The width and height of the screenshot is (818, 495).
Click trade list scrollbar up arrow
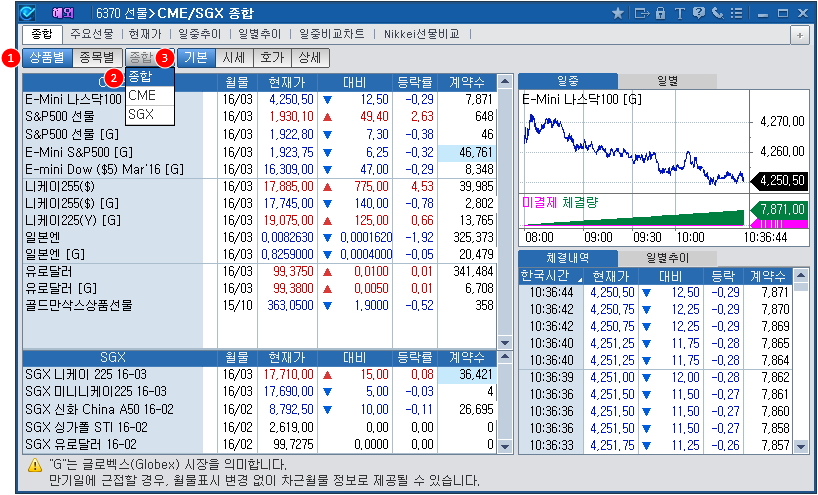[801, 275]
